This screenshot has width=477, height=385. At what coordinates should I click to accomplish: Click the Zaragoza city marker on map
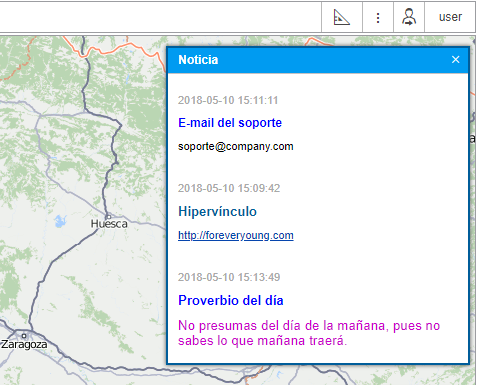24,336
